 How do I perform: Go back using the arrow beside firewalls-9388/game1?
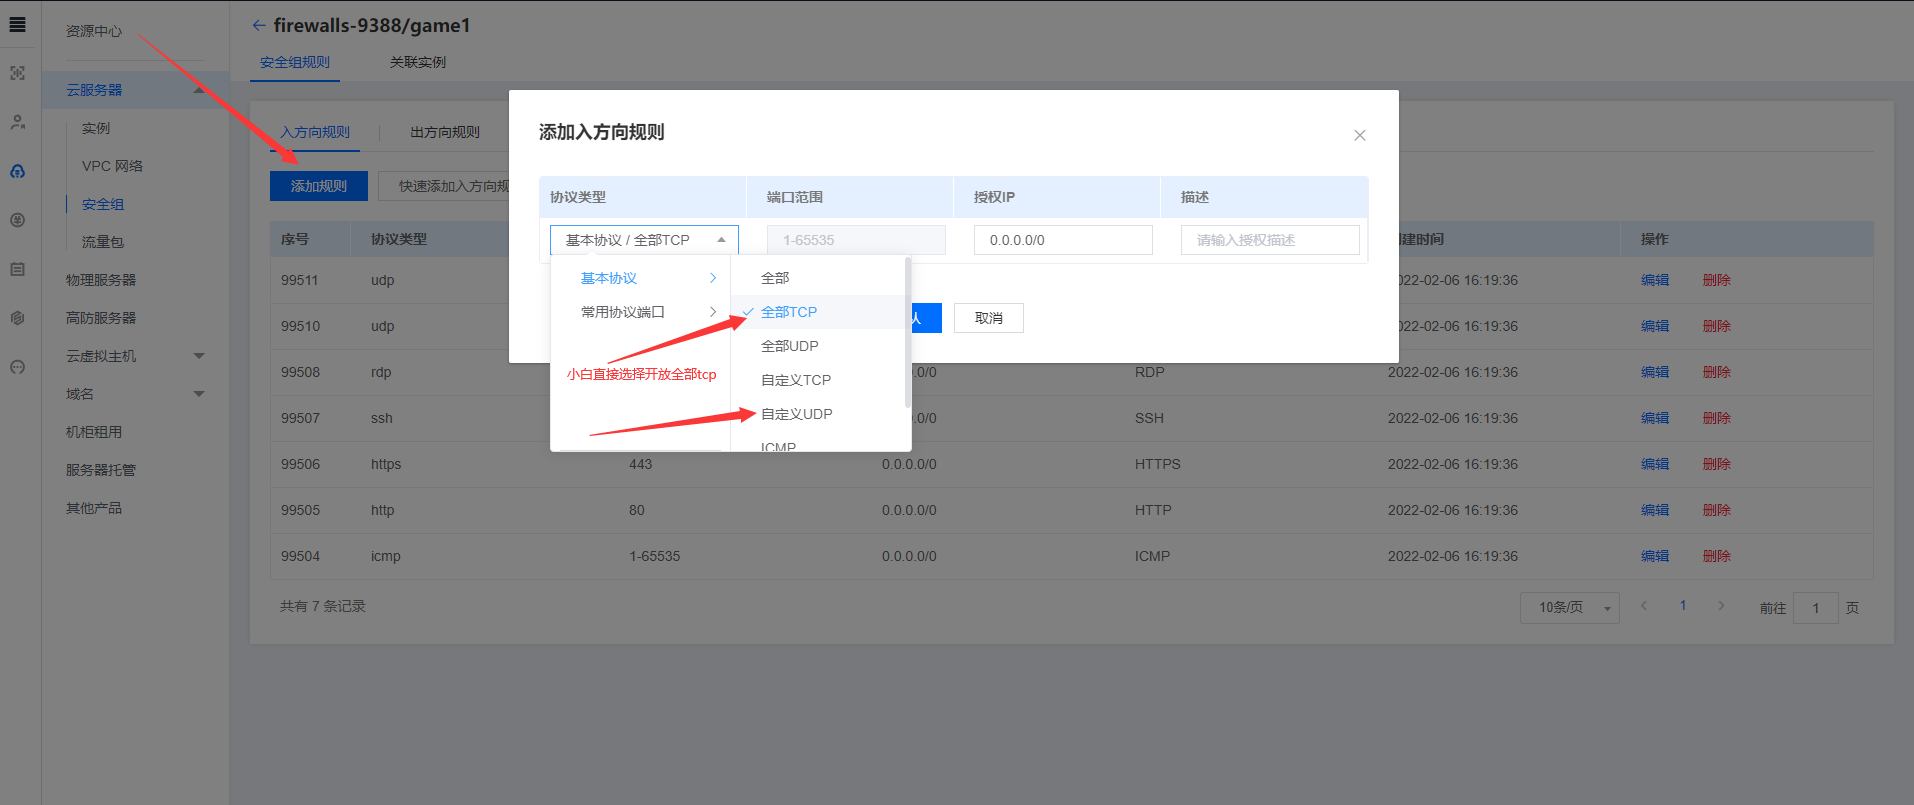(x=259, y=26)
